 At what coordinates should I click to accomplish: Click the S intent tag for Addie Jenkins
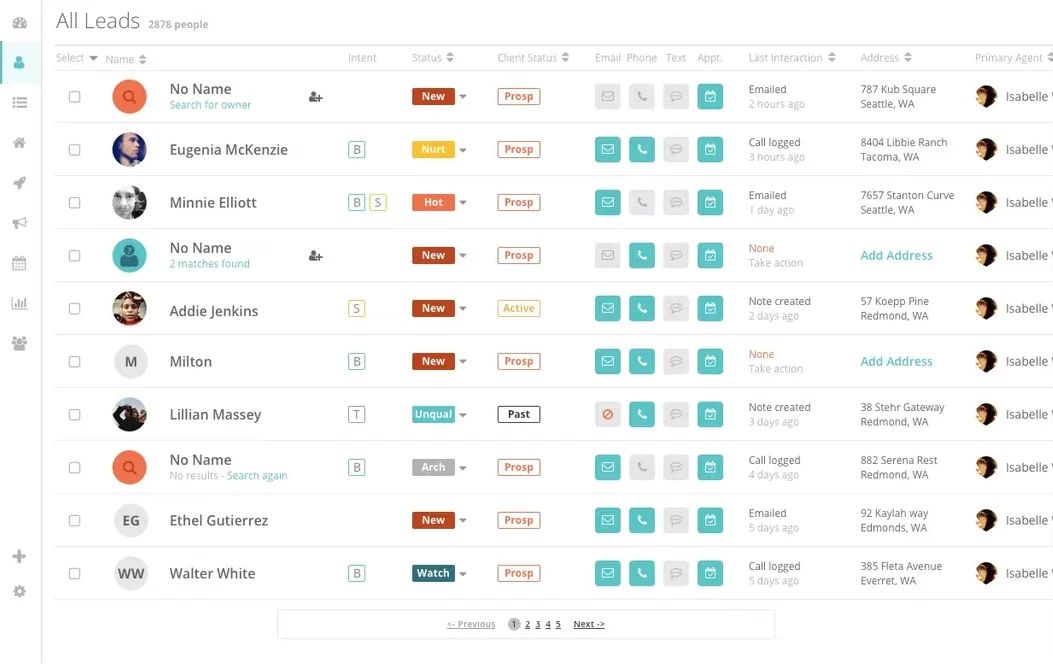tap(357, 308)
